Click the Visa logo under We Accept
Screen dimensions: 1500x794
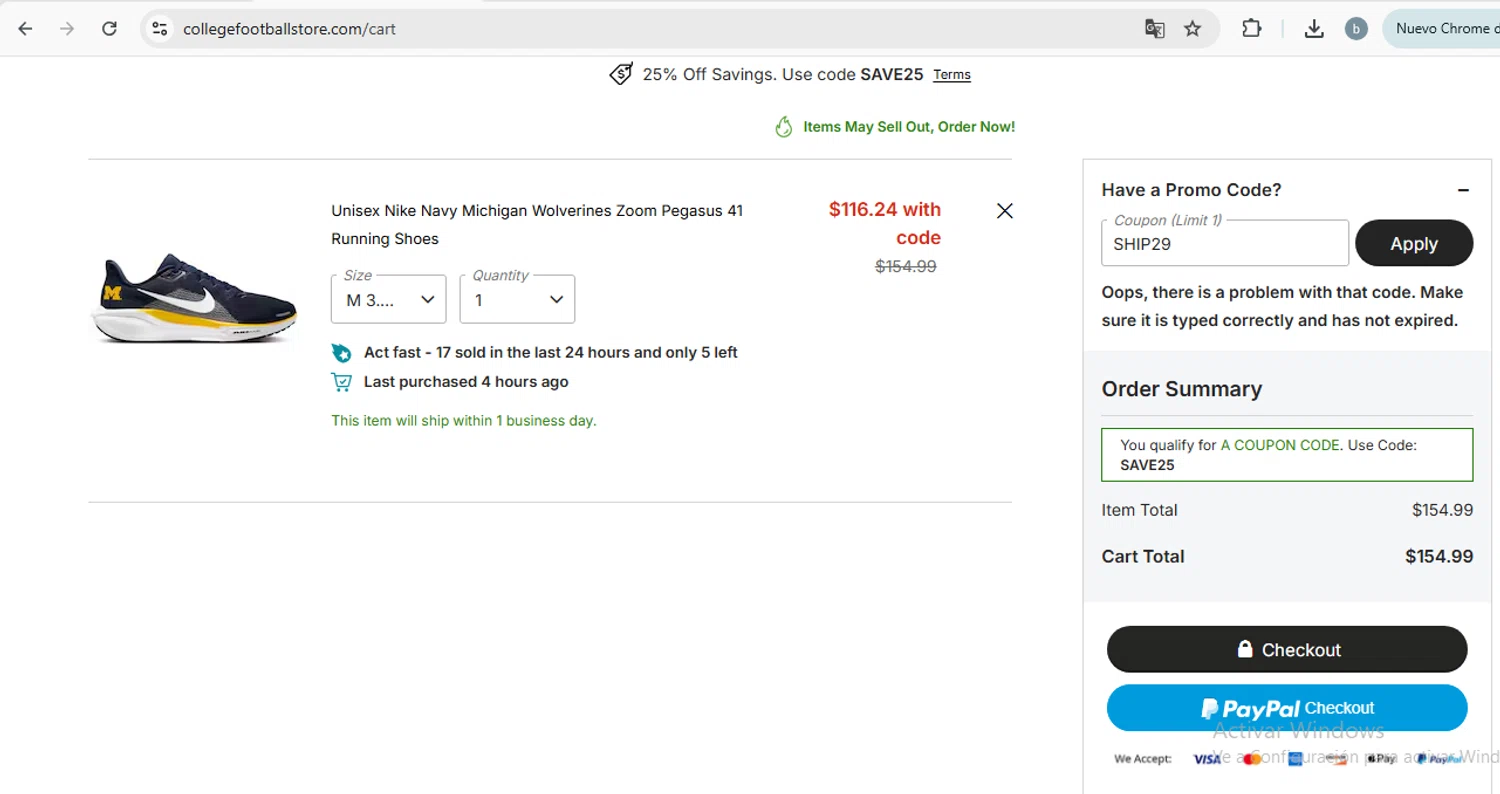1207,759
